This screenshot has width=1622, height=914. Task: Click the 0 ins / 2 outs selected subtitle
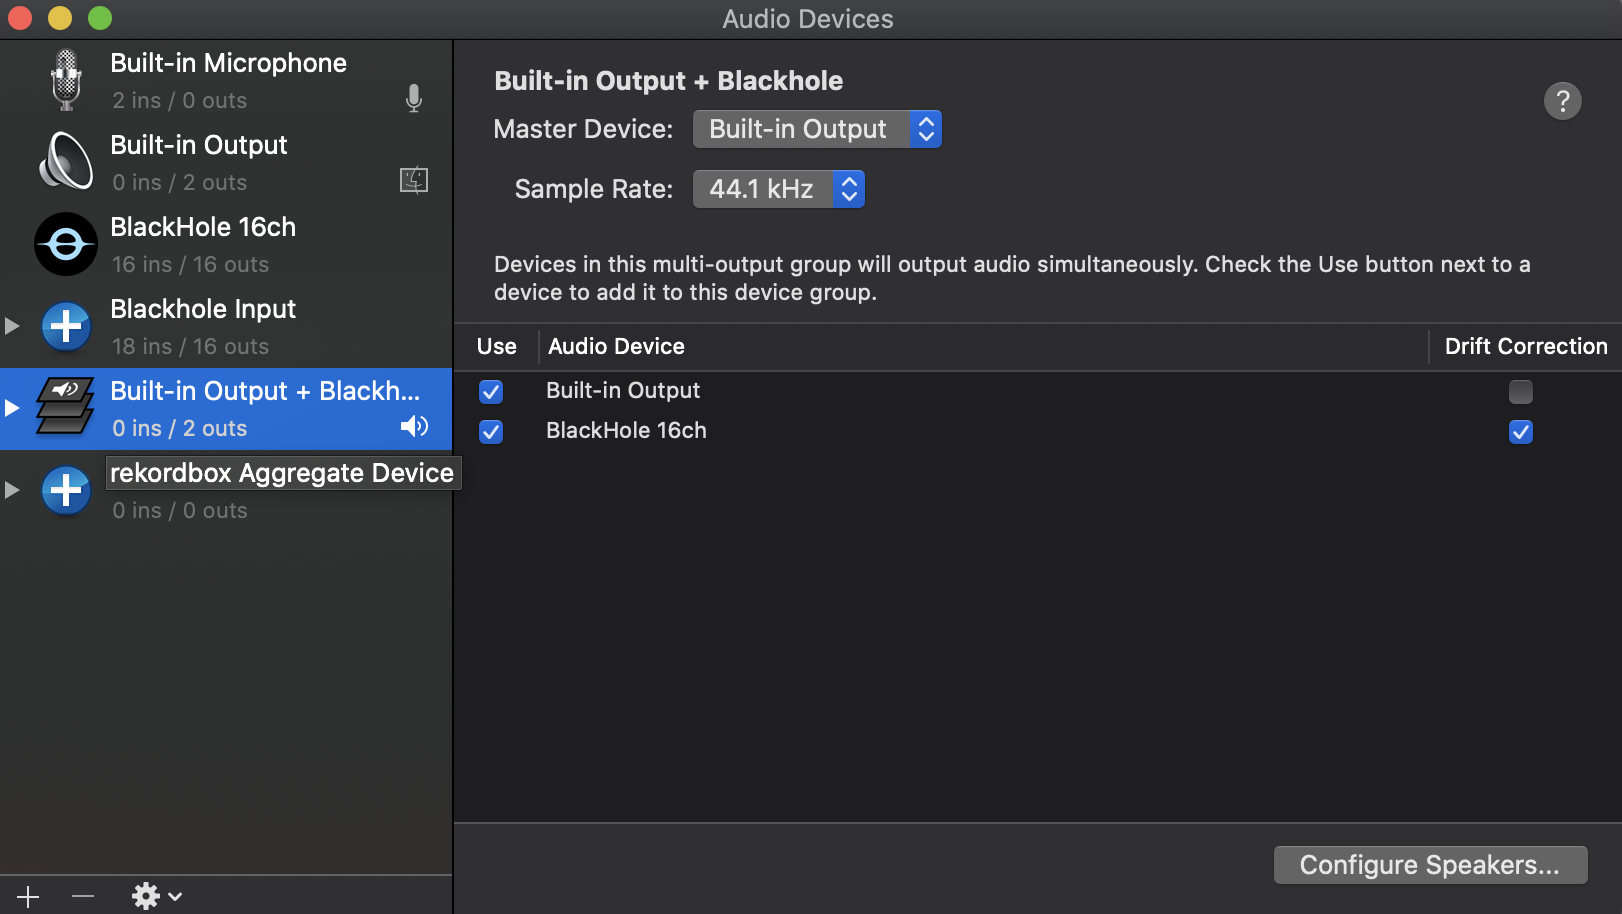pos(180,428)
